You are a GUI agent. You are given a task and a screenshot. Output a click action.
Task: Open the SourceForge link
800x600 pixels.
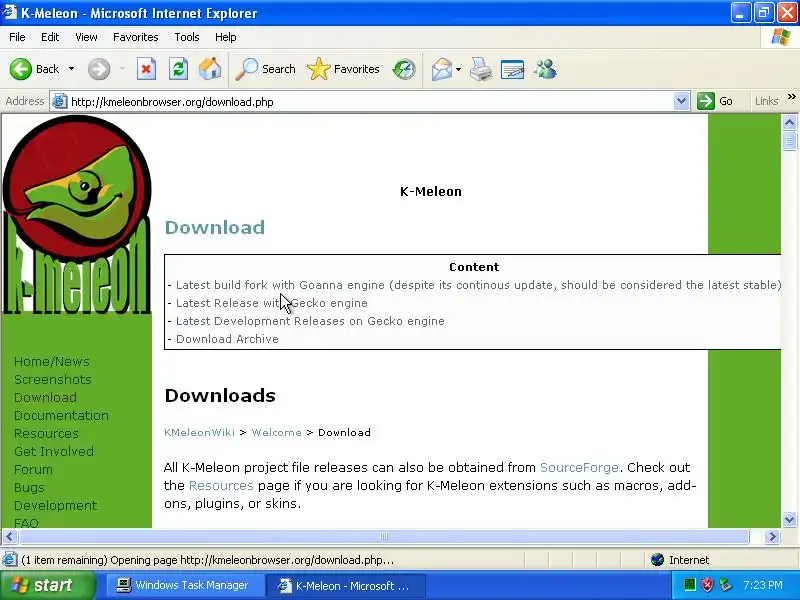click(579, 468)
